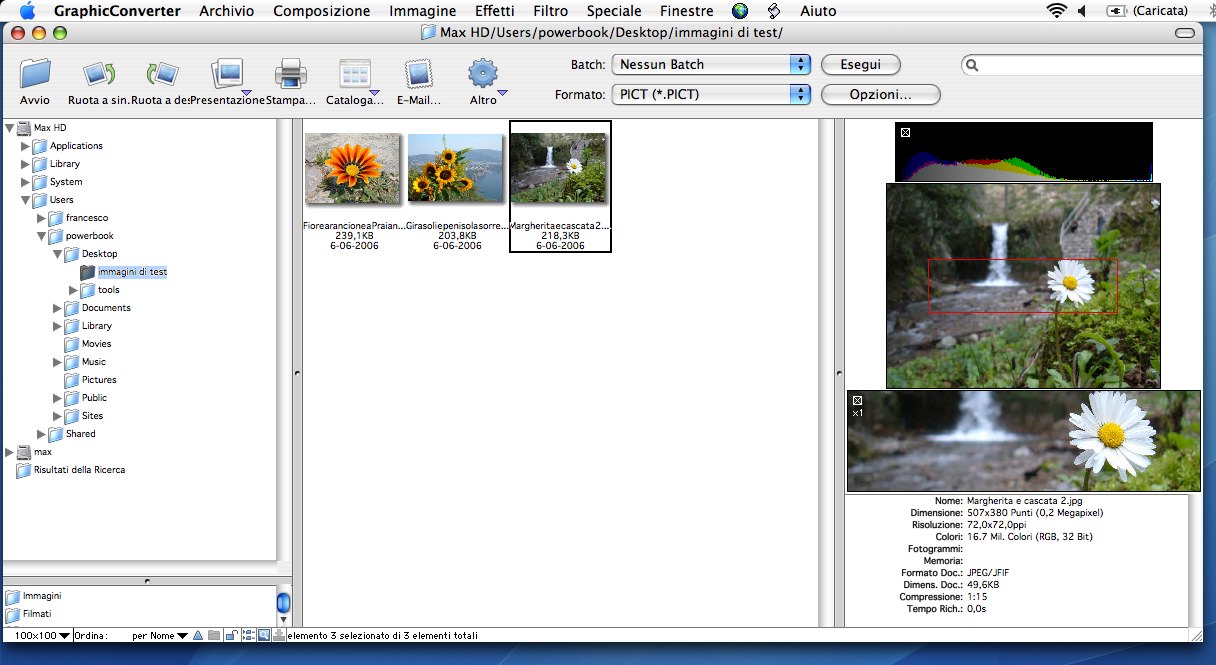This screenshot has width=1216, height=665.
Task: Close the histogram via its checkbox
Action: click(904, 132)
